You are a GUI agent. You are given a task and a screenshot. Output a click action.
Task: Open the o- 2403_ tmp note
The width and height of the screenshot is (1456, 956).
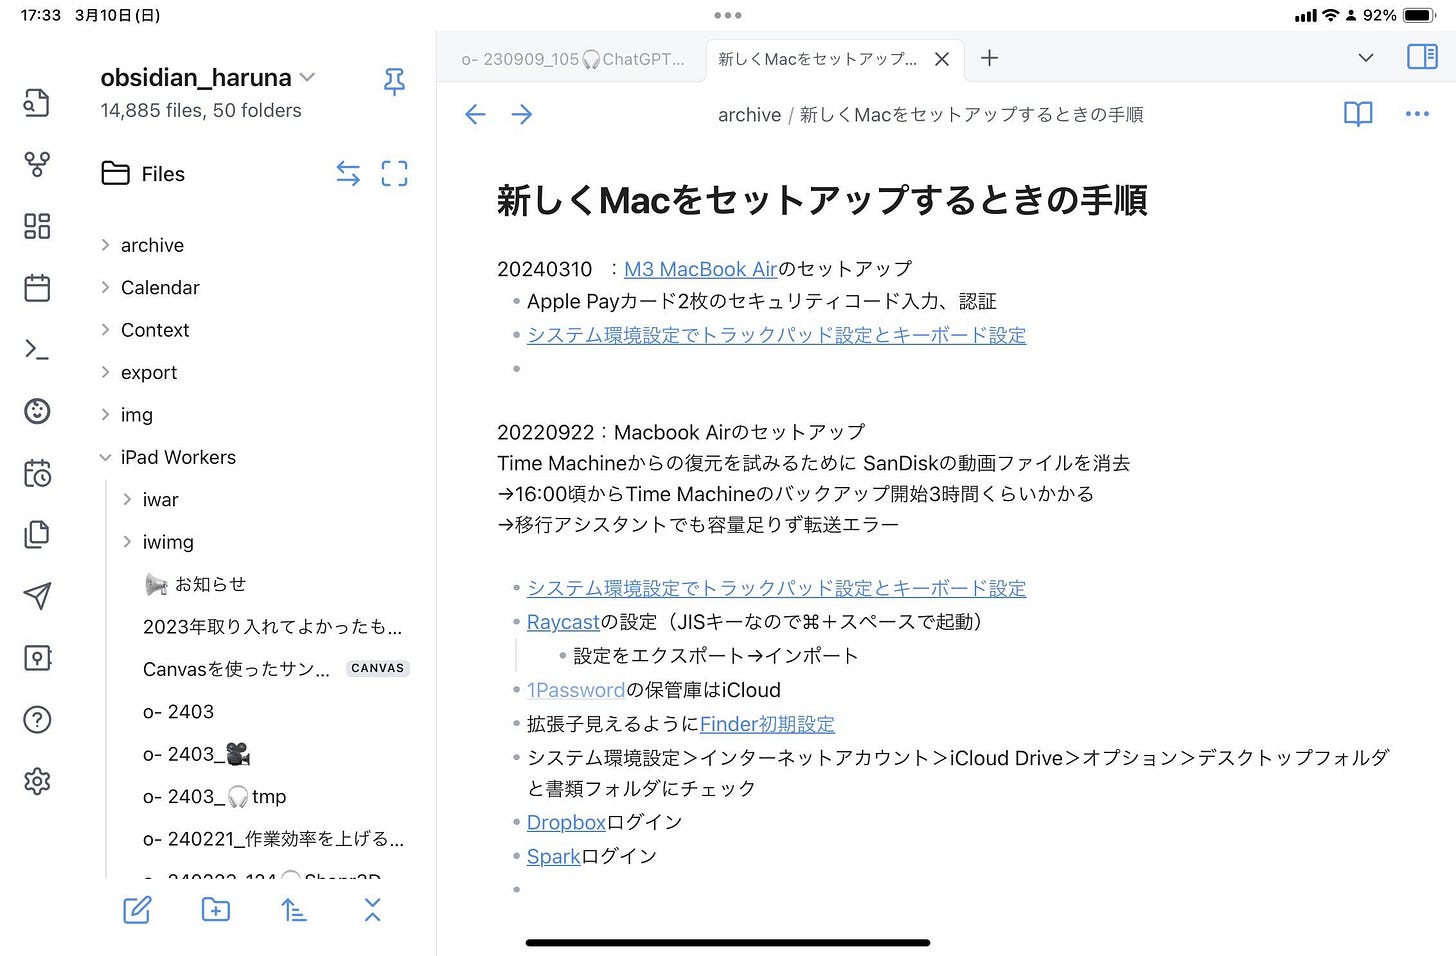coord(214,797)
